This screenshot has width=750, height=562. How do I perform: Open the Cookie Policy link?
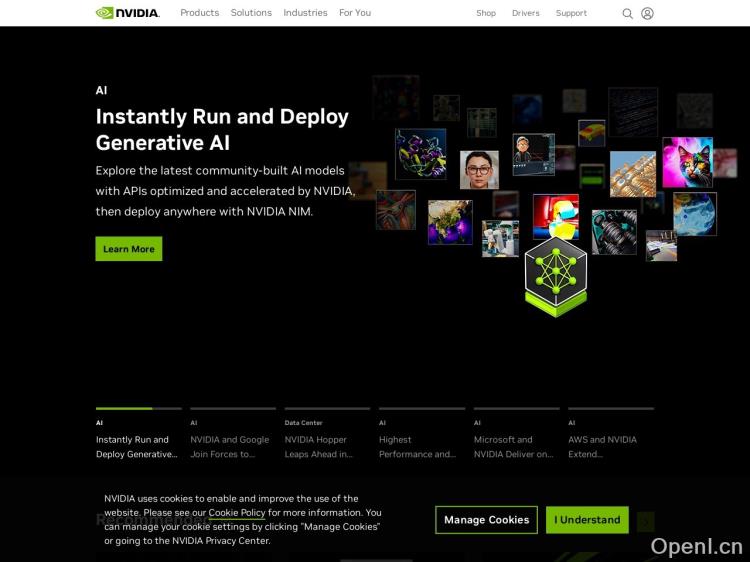tap(237, 513)
